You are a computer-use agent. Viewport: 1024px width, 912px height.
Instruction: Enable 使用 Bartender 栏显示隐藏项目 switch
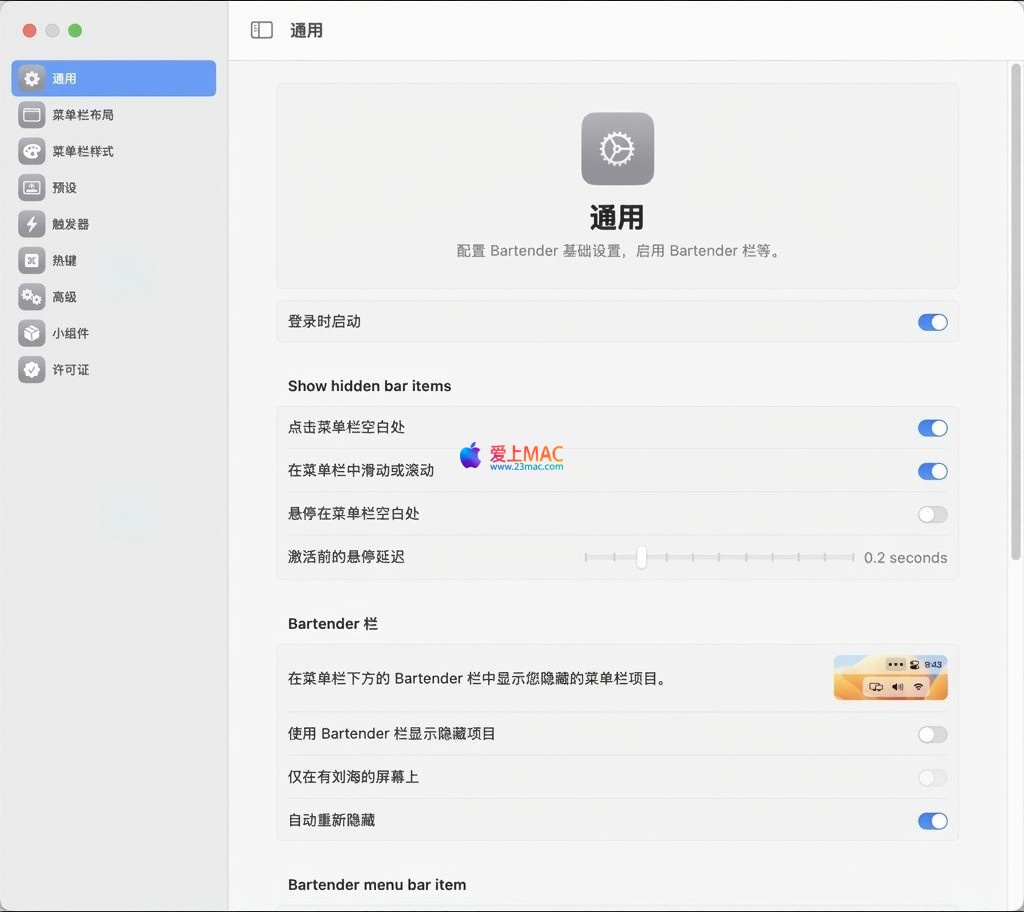pyautogui.click(x=932, y=735)
